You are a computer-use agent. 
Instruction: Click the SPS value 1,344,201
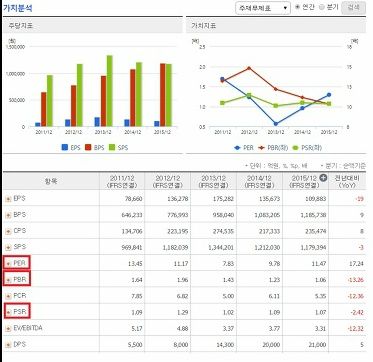click(x=222, y=247)
